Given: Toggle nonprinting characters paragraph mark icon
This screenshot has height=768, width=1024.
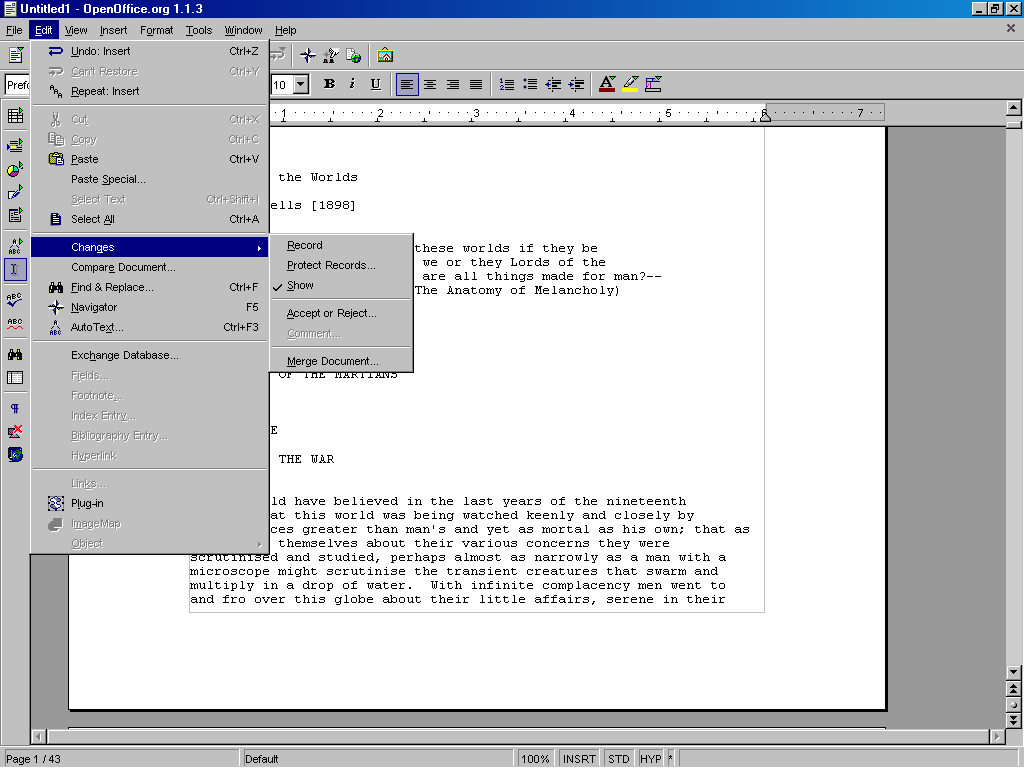Looking at the screenshot, I should coord(15,408).
